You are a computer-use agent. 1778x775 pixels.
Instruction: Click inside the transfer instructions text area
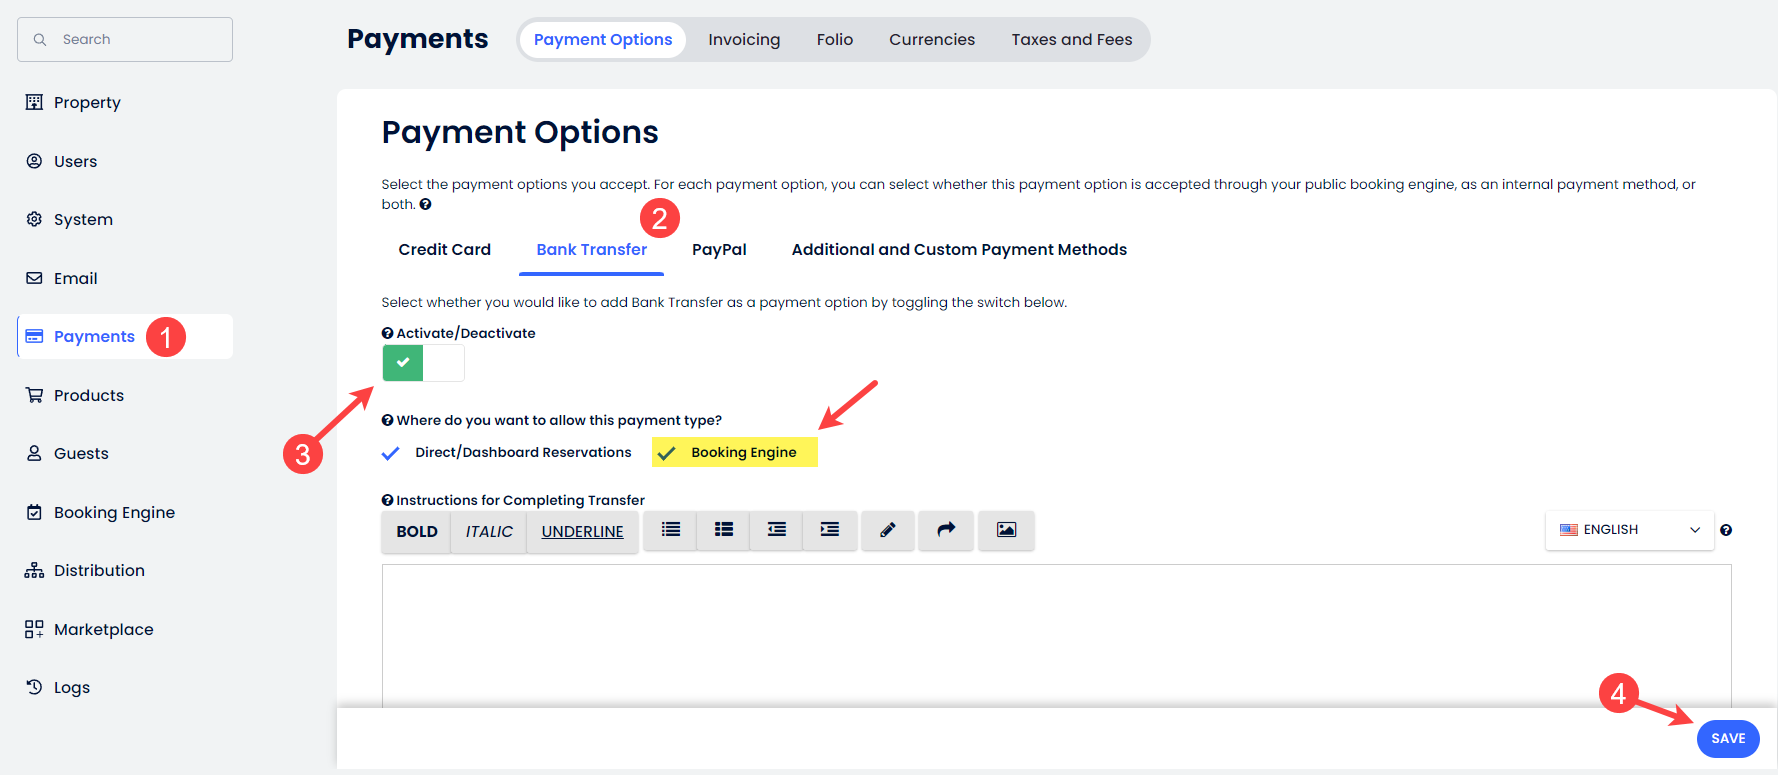tap(1055, 635)
